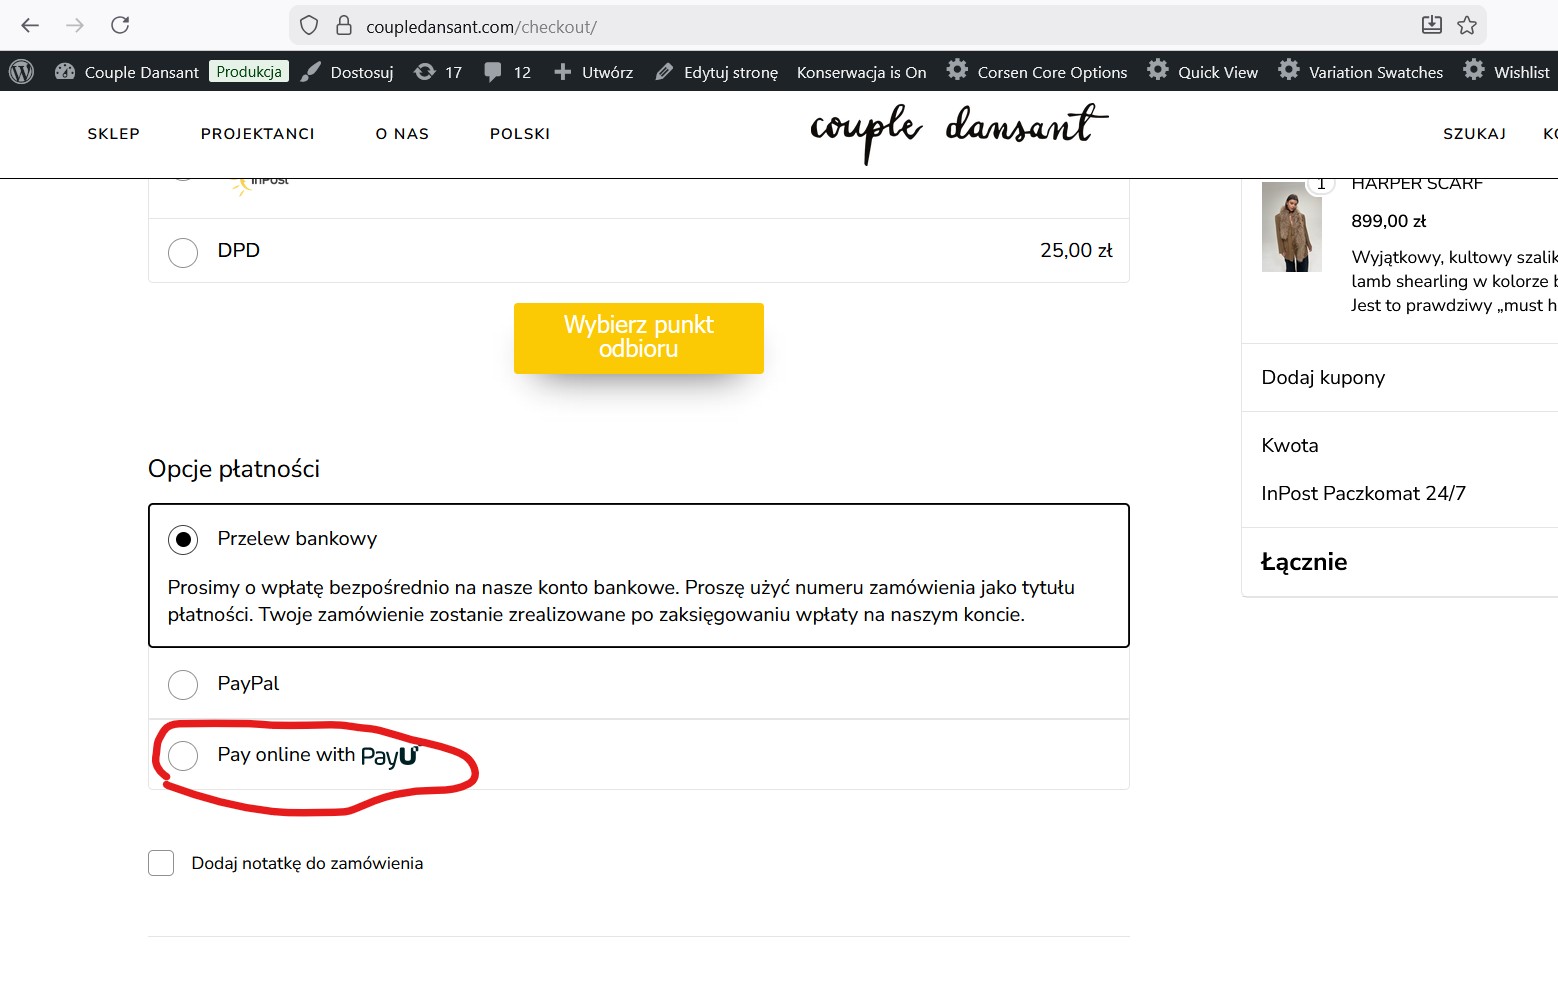
Task: Open the Couple Dansant site dashboard menu
Action: 127,72
